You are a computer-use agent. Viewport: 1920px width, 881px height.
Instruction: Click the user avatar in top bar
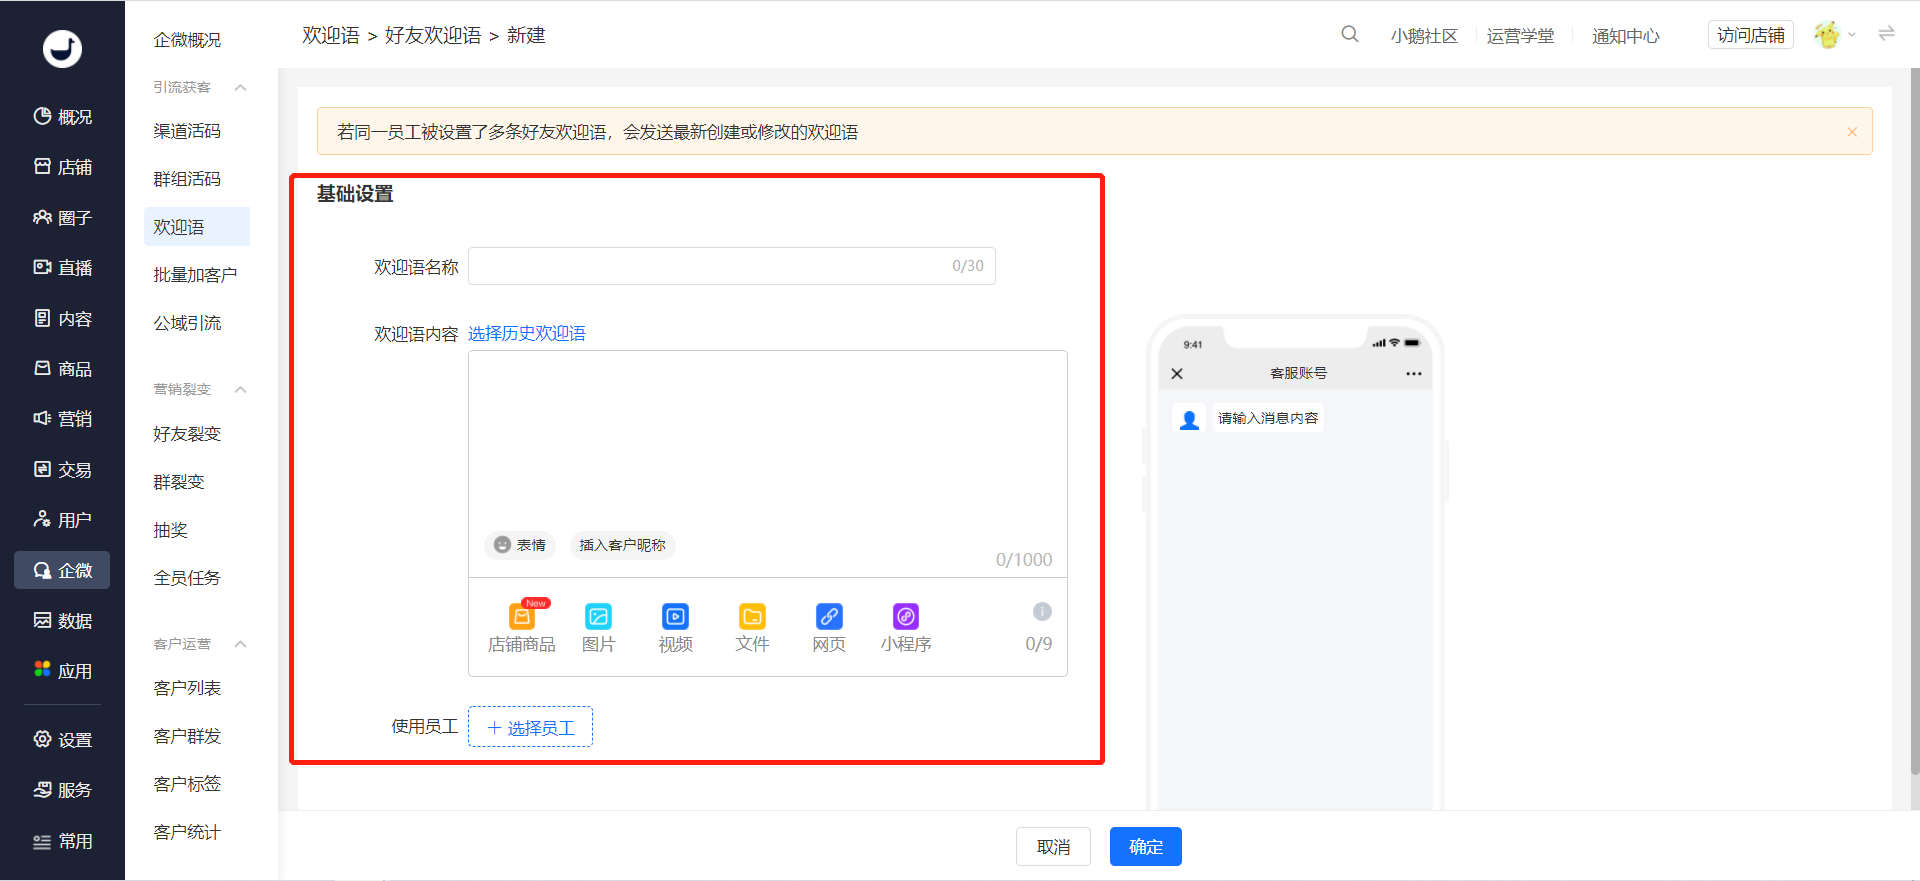pos(1827,35)
